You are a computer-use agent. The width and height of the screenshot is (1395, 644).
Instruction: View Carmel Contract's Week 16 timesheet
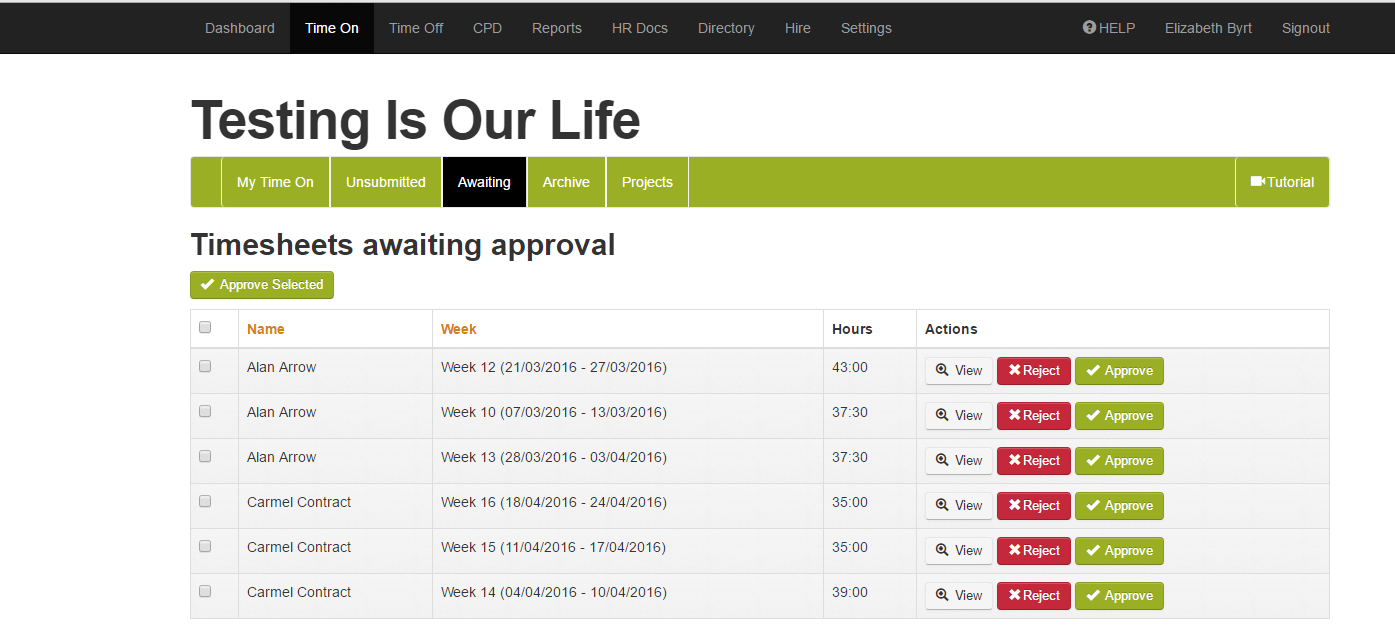958,506
